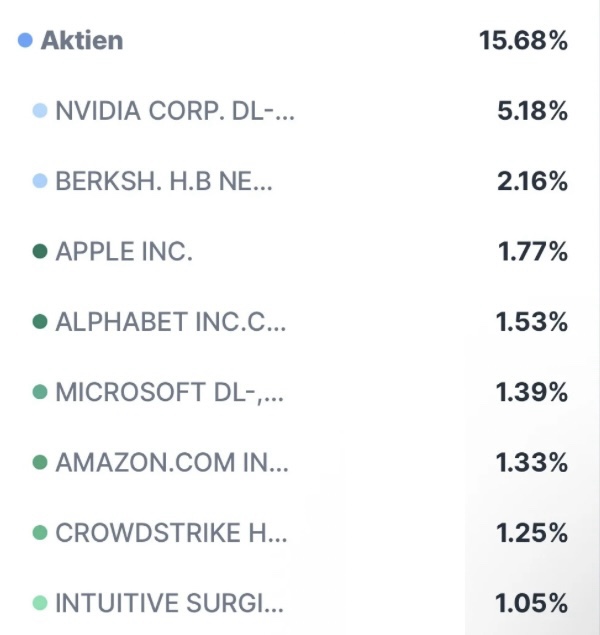Open the NVIDIA CORP. DL- holding
The height and width of the screenshot is (635, 600).
[175, 111]
